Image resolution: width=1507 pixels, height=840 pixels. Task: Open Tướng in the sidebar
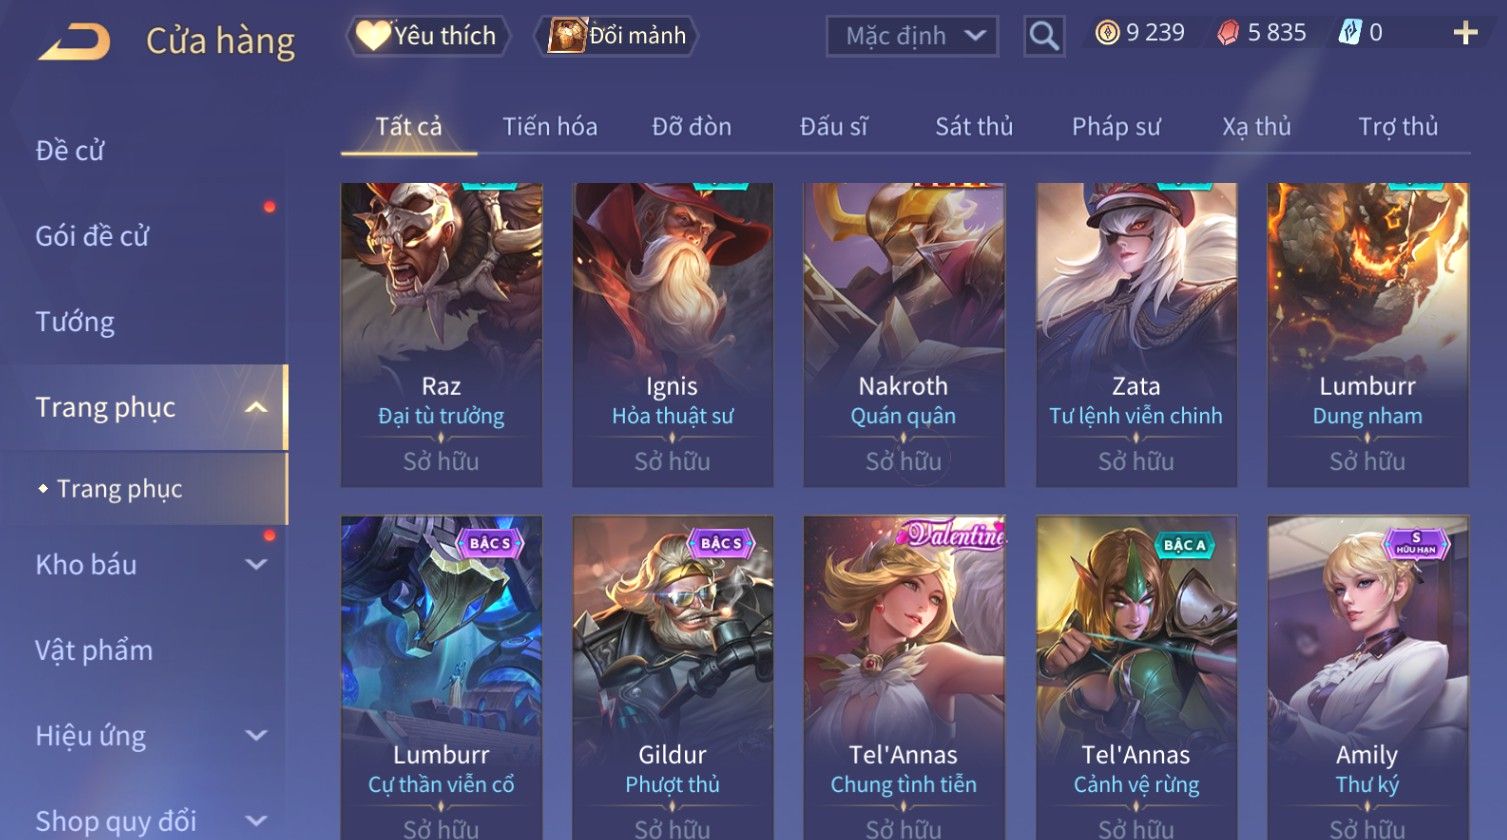(x=75, y=322)
